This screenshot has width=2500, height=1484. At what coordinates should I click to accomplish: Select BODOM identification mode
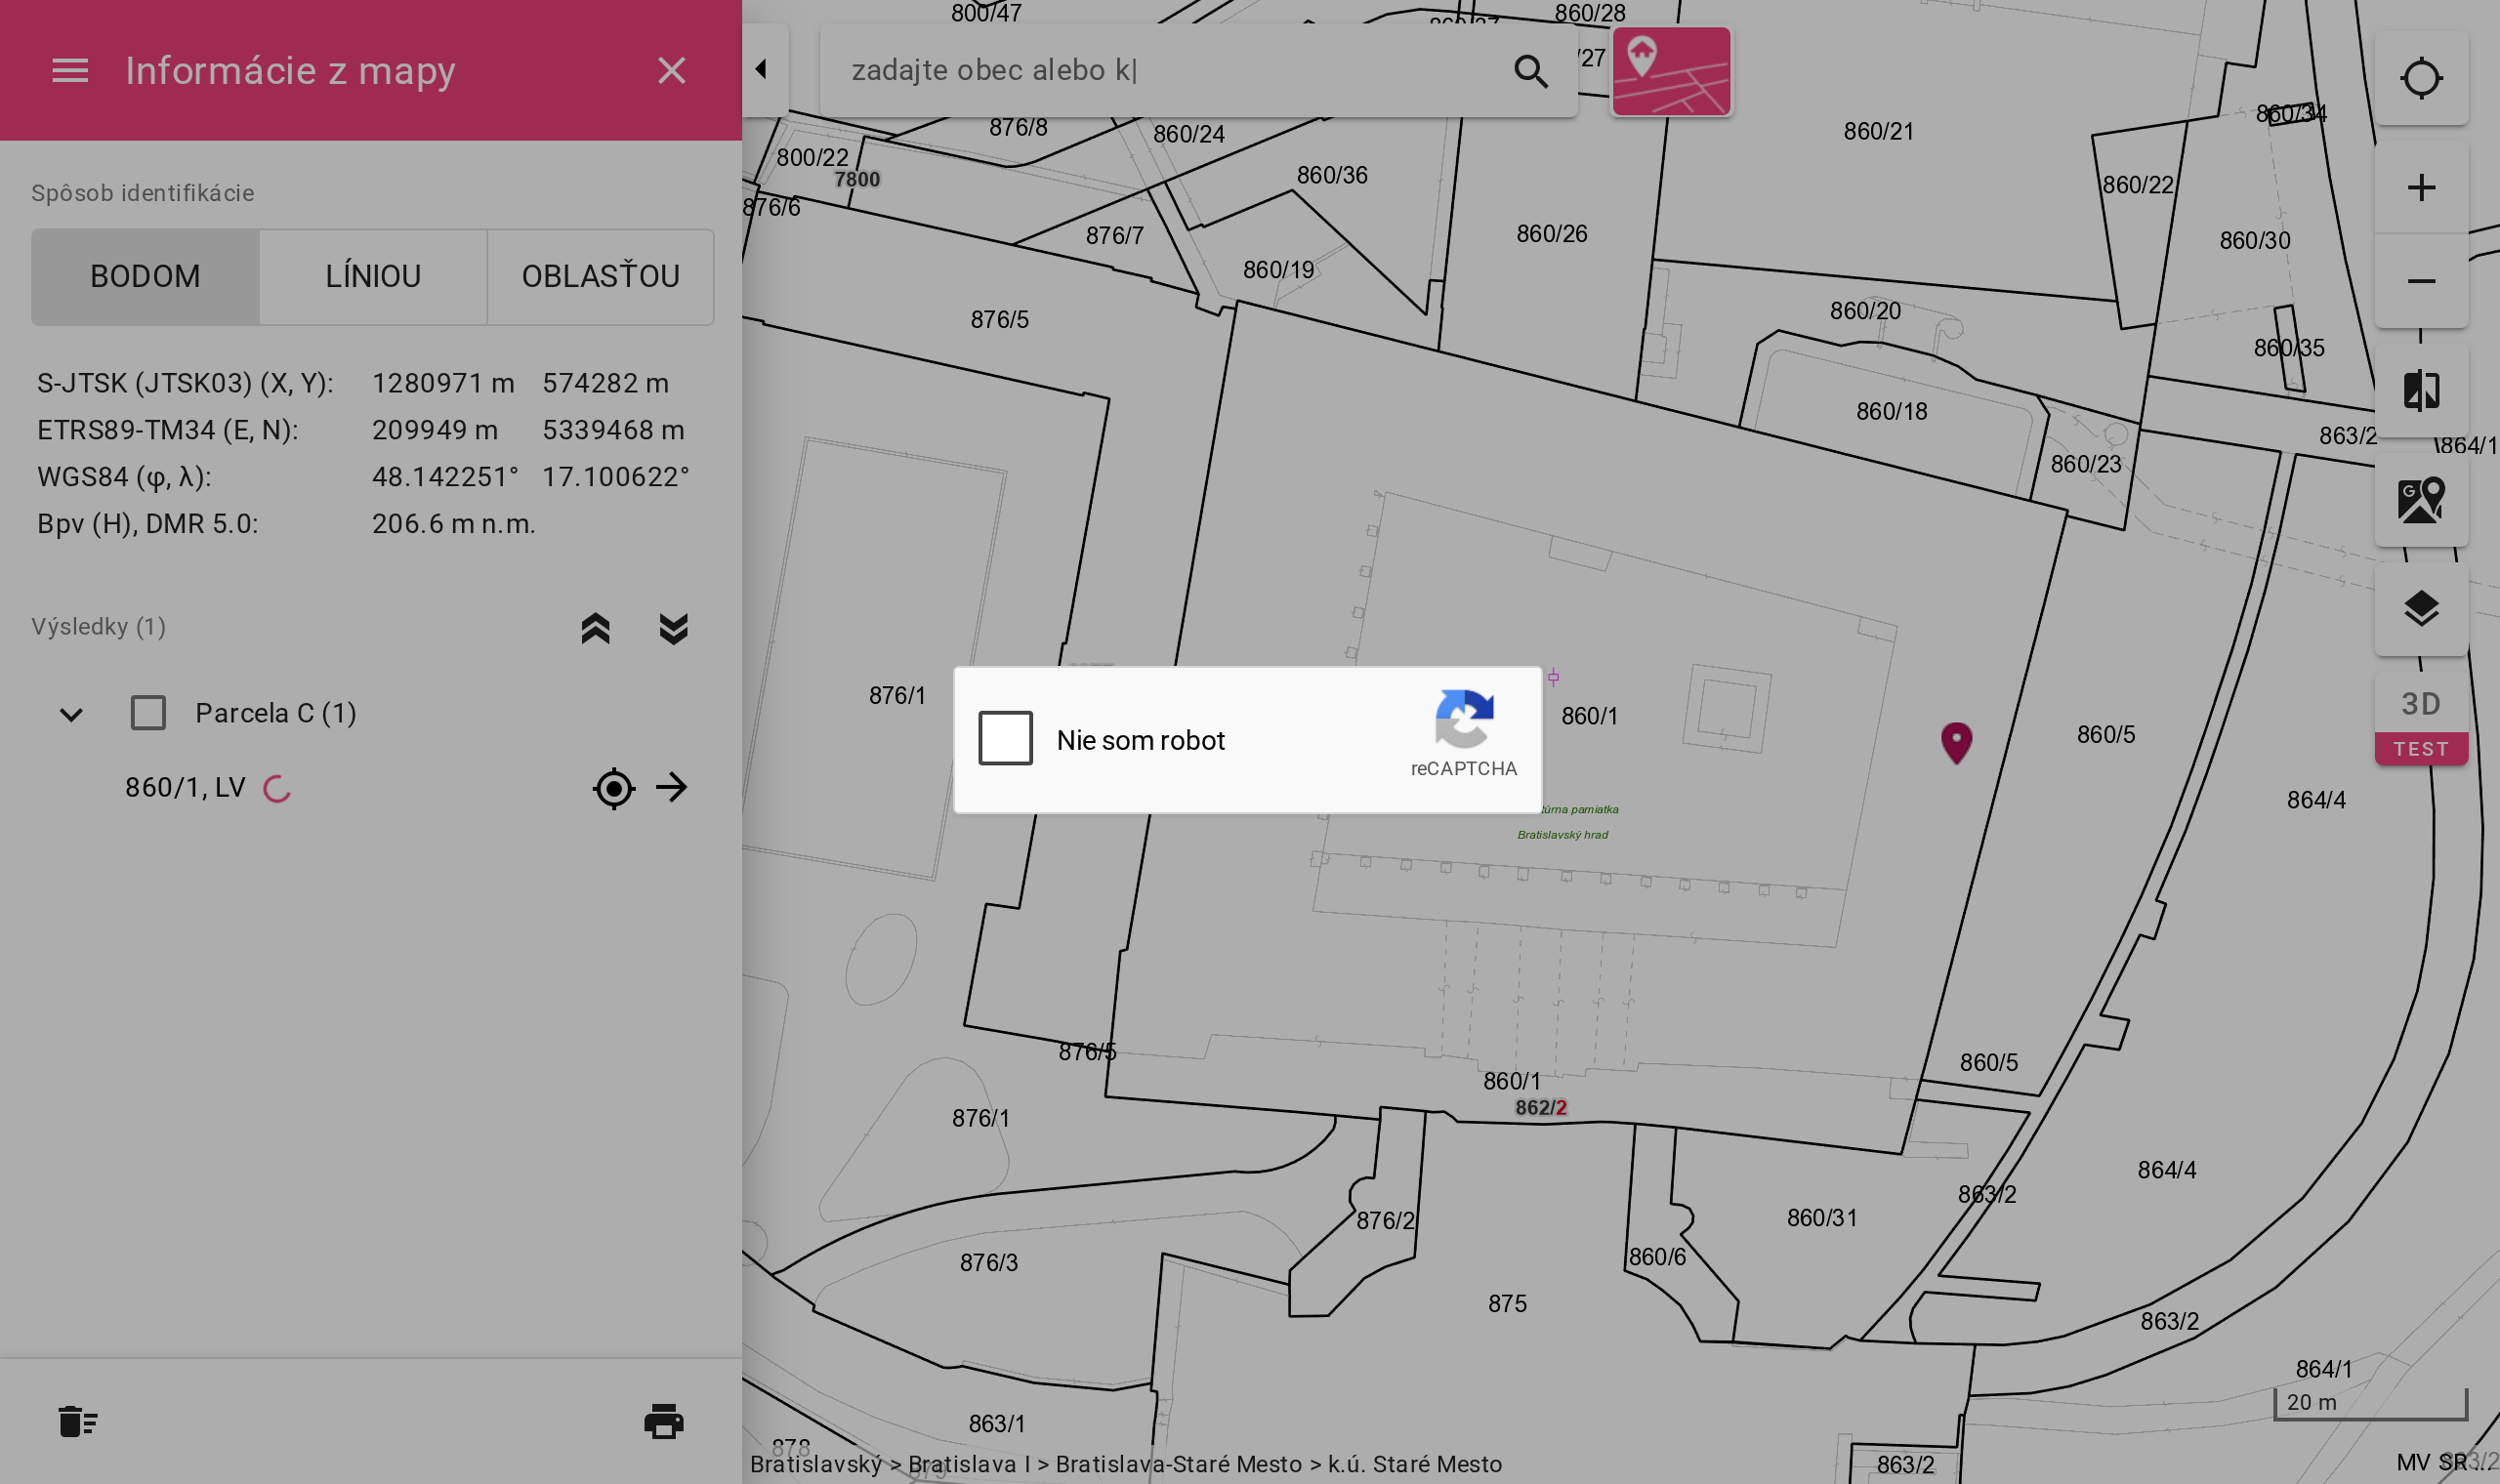pos(145,276)
